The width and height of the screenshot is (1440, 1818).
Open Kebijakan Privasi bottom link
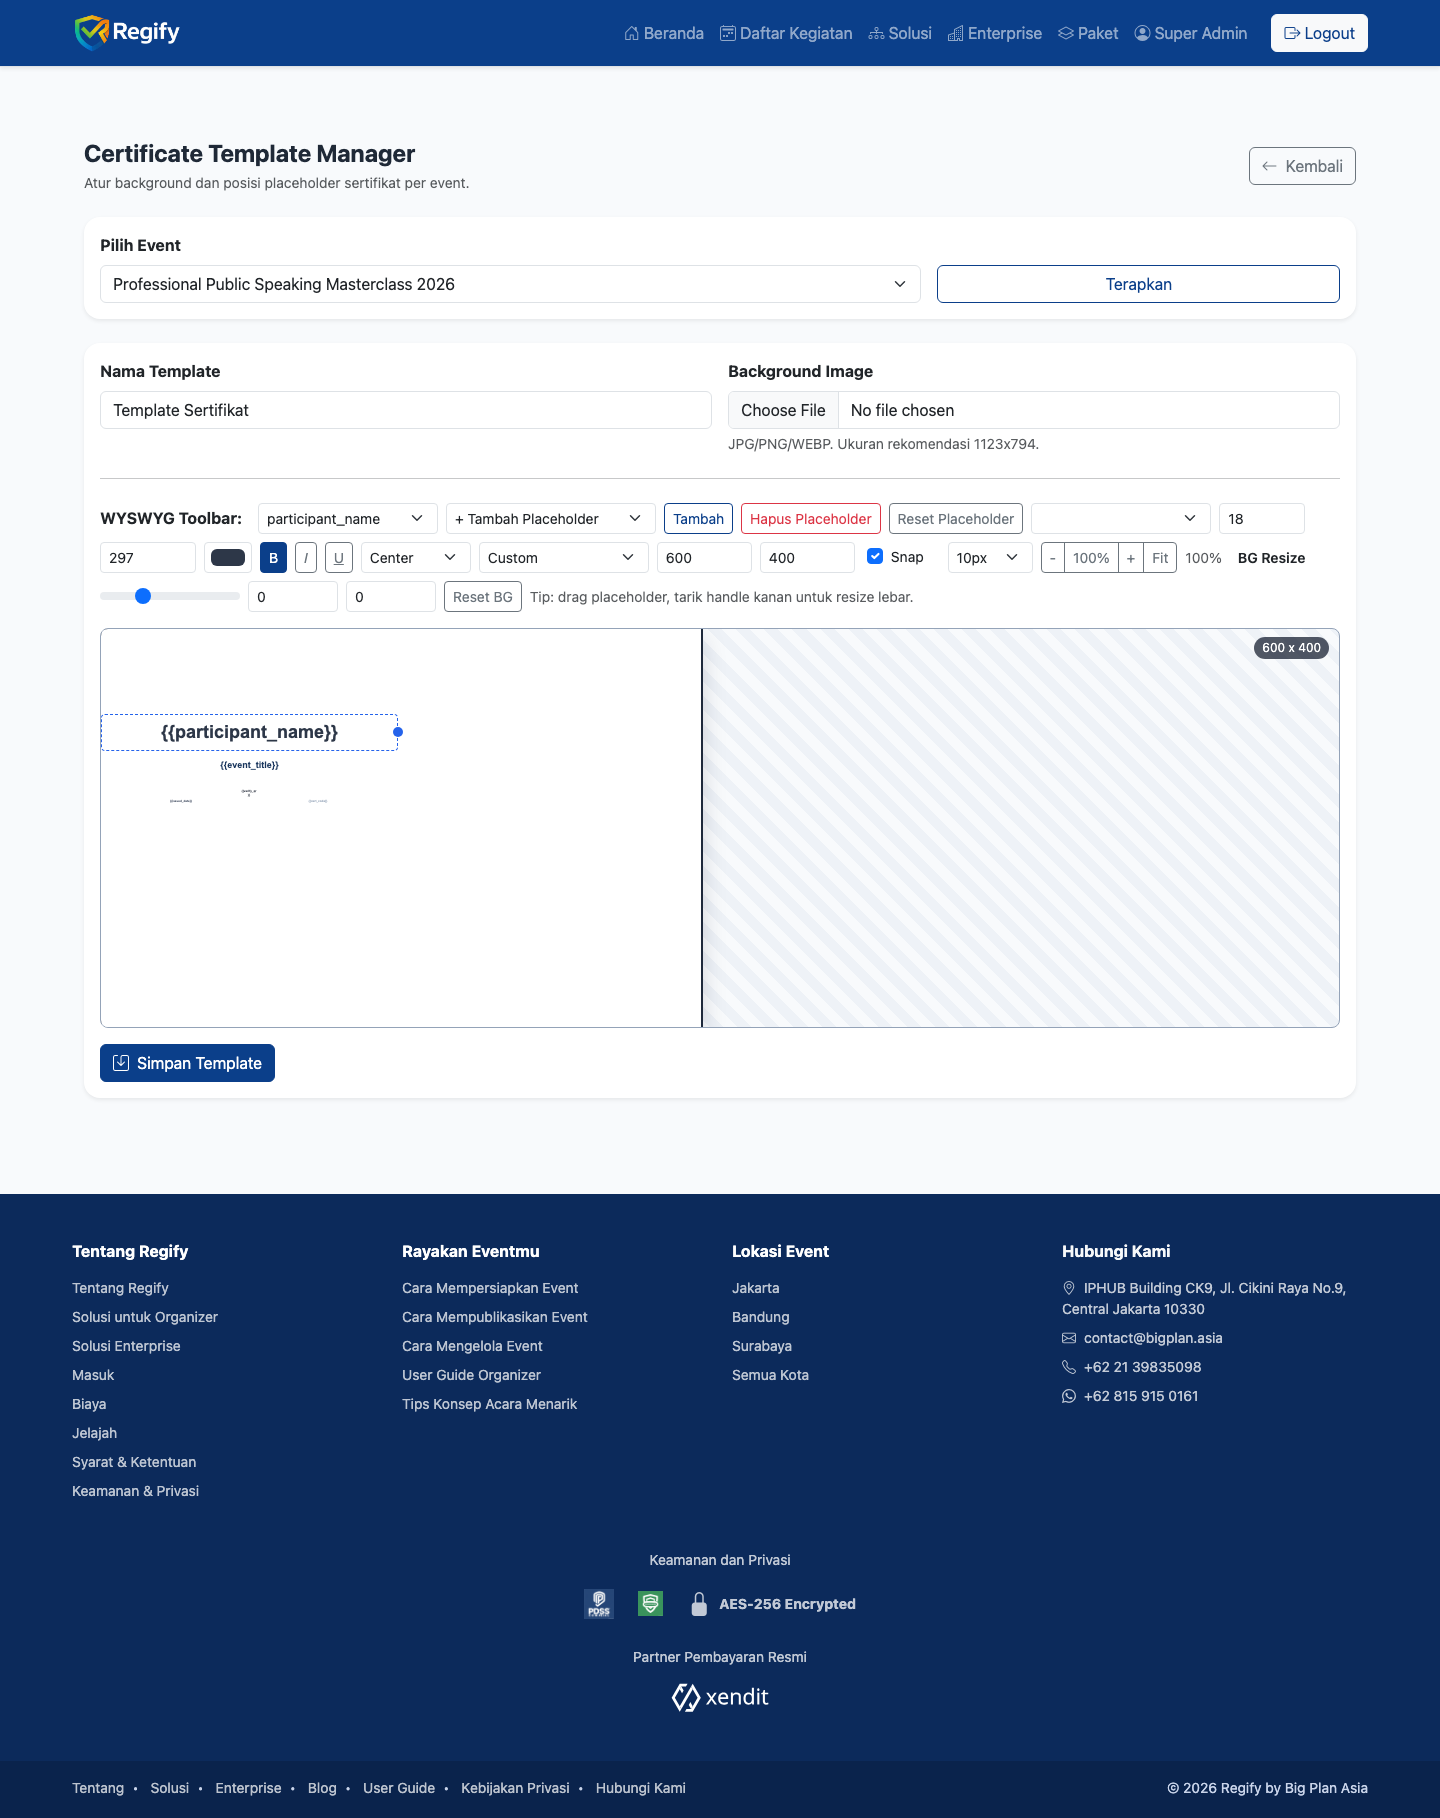pos(515,1788)
